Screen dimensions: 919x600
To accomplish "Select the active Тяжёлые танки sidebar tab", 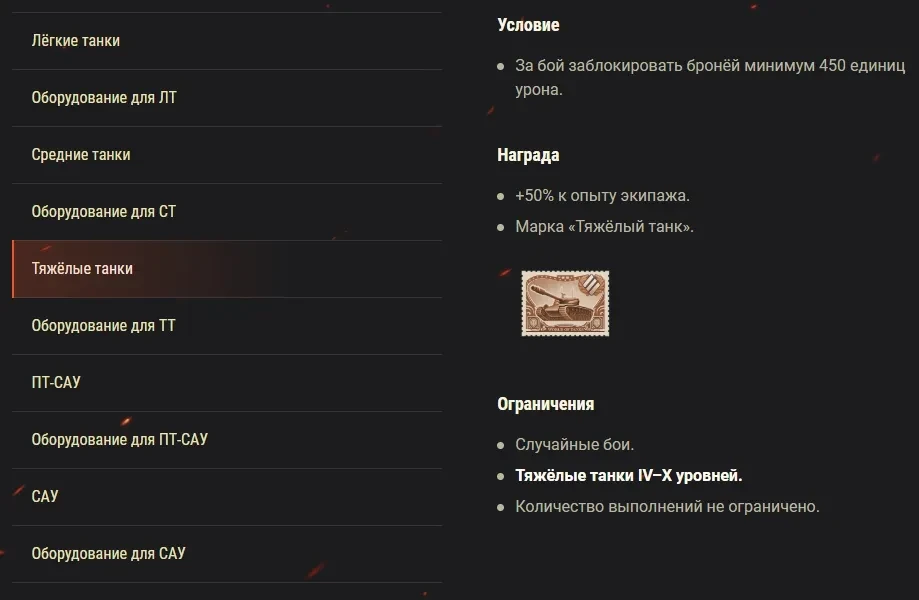I will pyautogui.click(x=82, y=269).
